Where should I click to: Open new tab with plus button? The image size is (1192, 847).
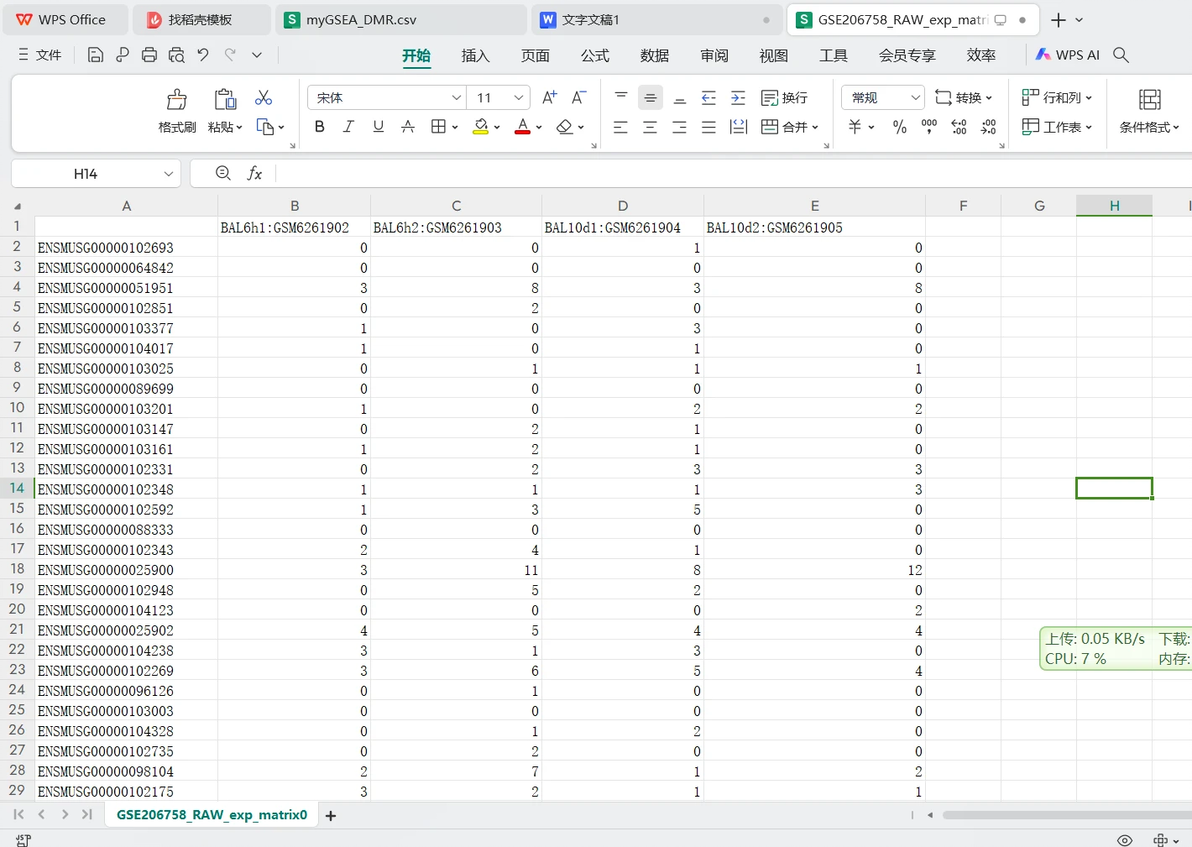coord(1058,20)
